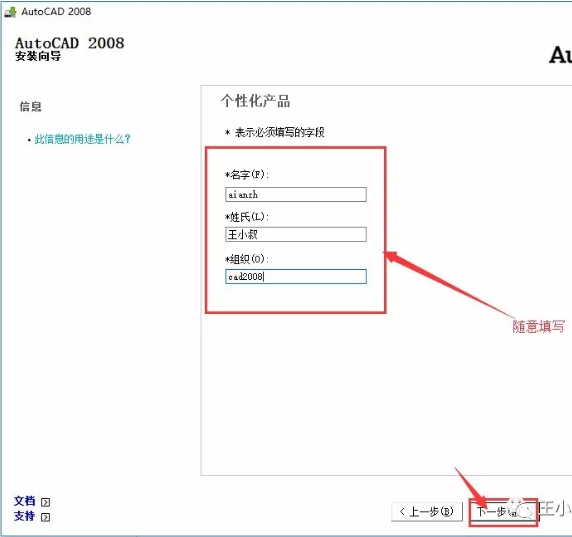Image resolution: width=572 pixels, height=537 pixels.
Task: Click the *组织(O): label
Action: pos(247,259)
